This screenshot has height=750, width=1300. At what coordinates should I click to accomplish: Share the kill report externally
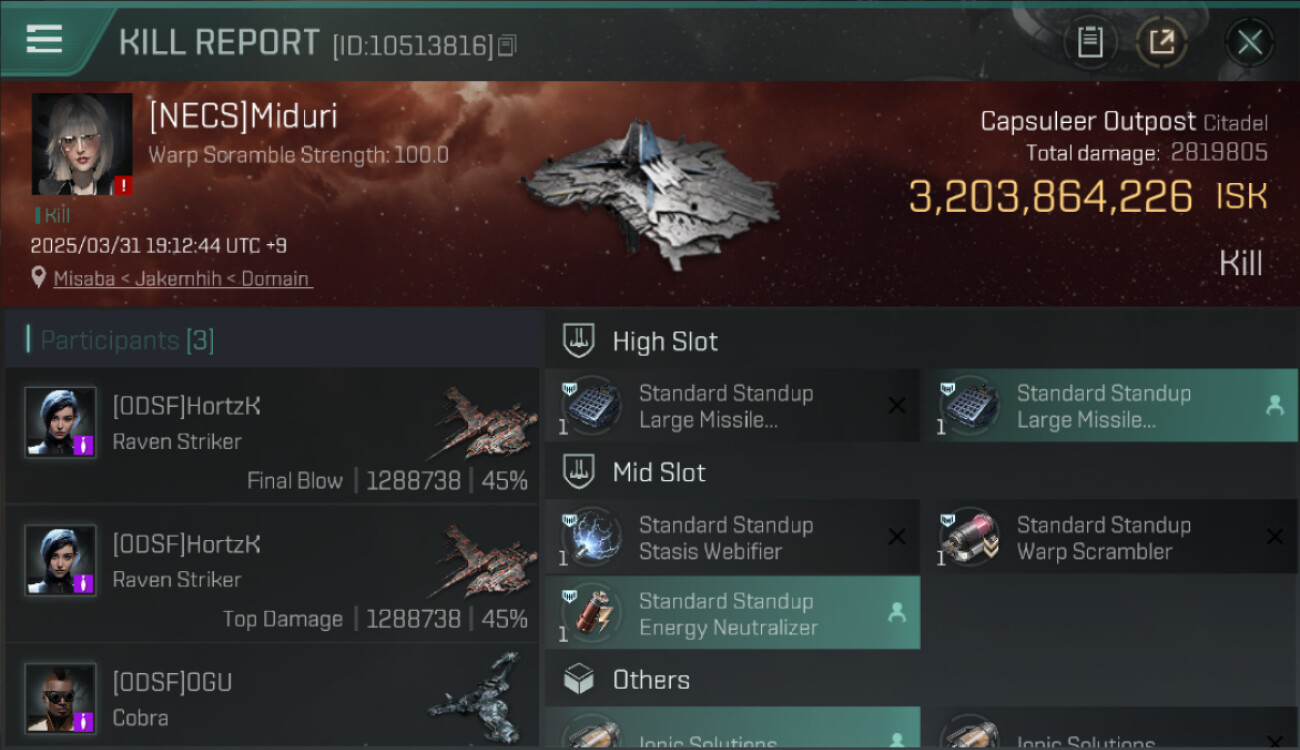click(1161, 42)
